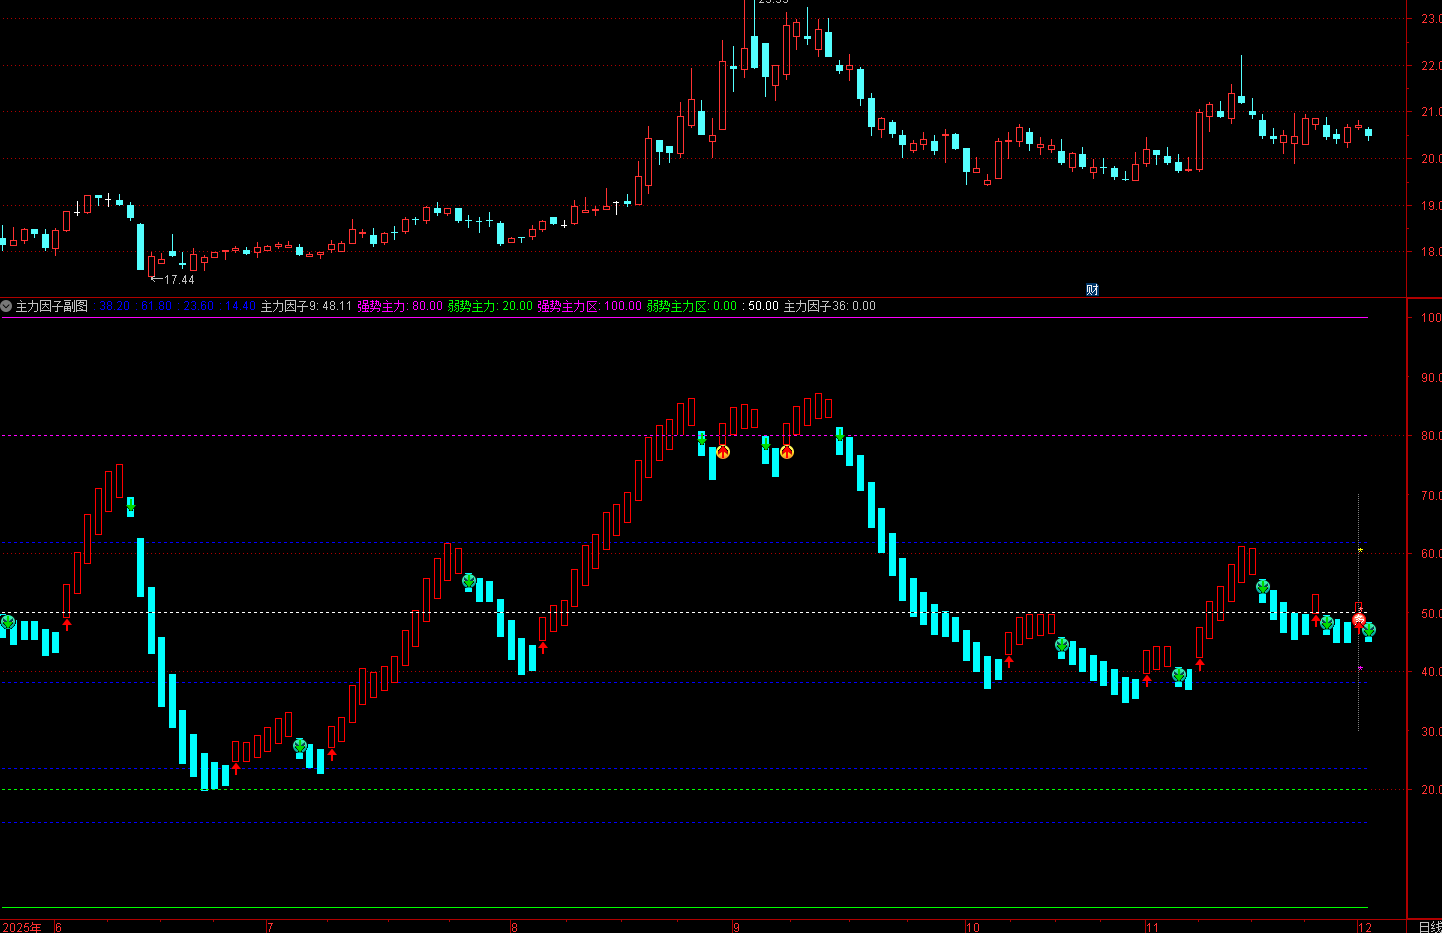
Task: Click the white 50.00 value in indicator header
Action: click(x=763, y=306)
